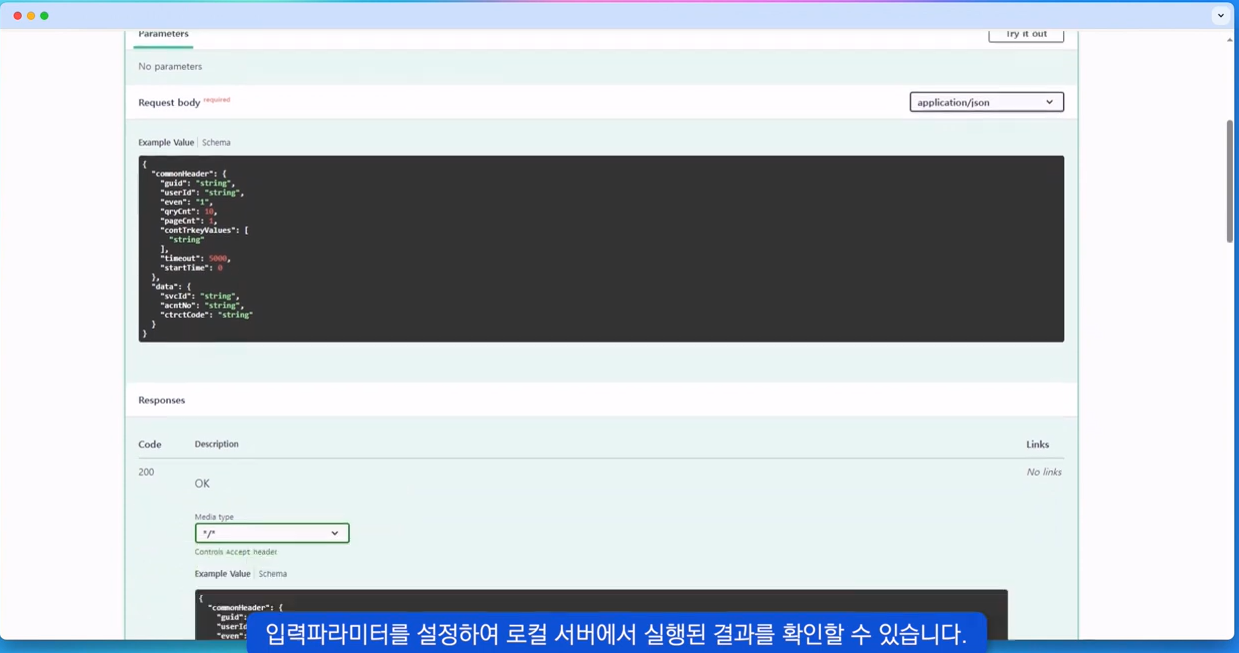Click the Media type label
This screenshot has height=653, width=1239.
(214, 517)
